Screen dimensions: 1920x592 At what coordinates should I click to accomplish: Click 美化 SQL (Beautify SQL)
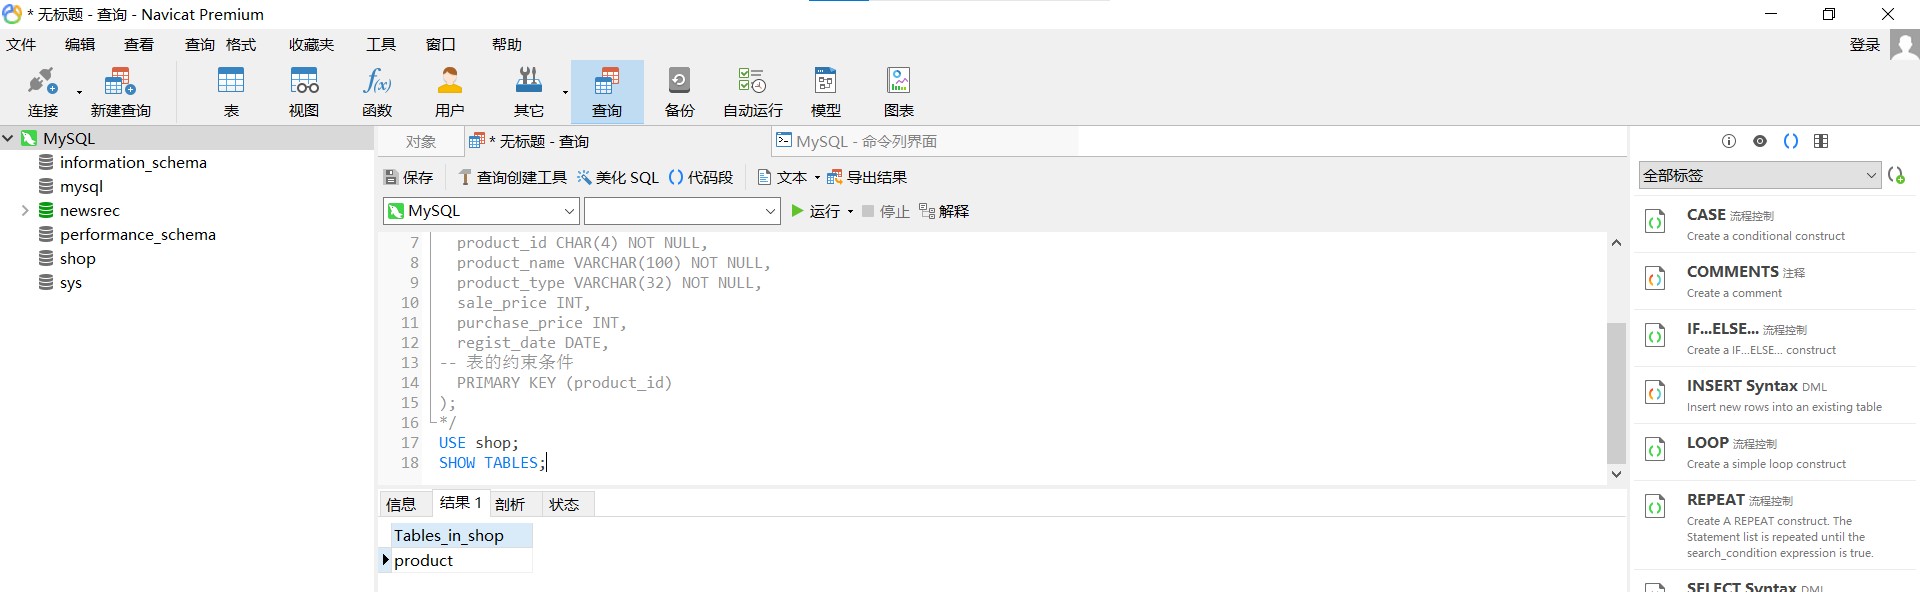tap(617, 177)
